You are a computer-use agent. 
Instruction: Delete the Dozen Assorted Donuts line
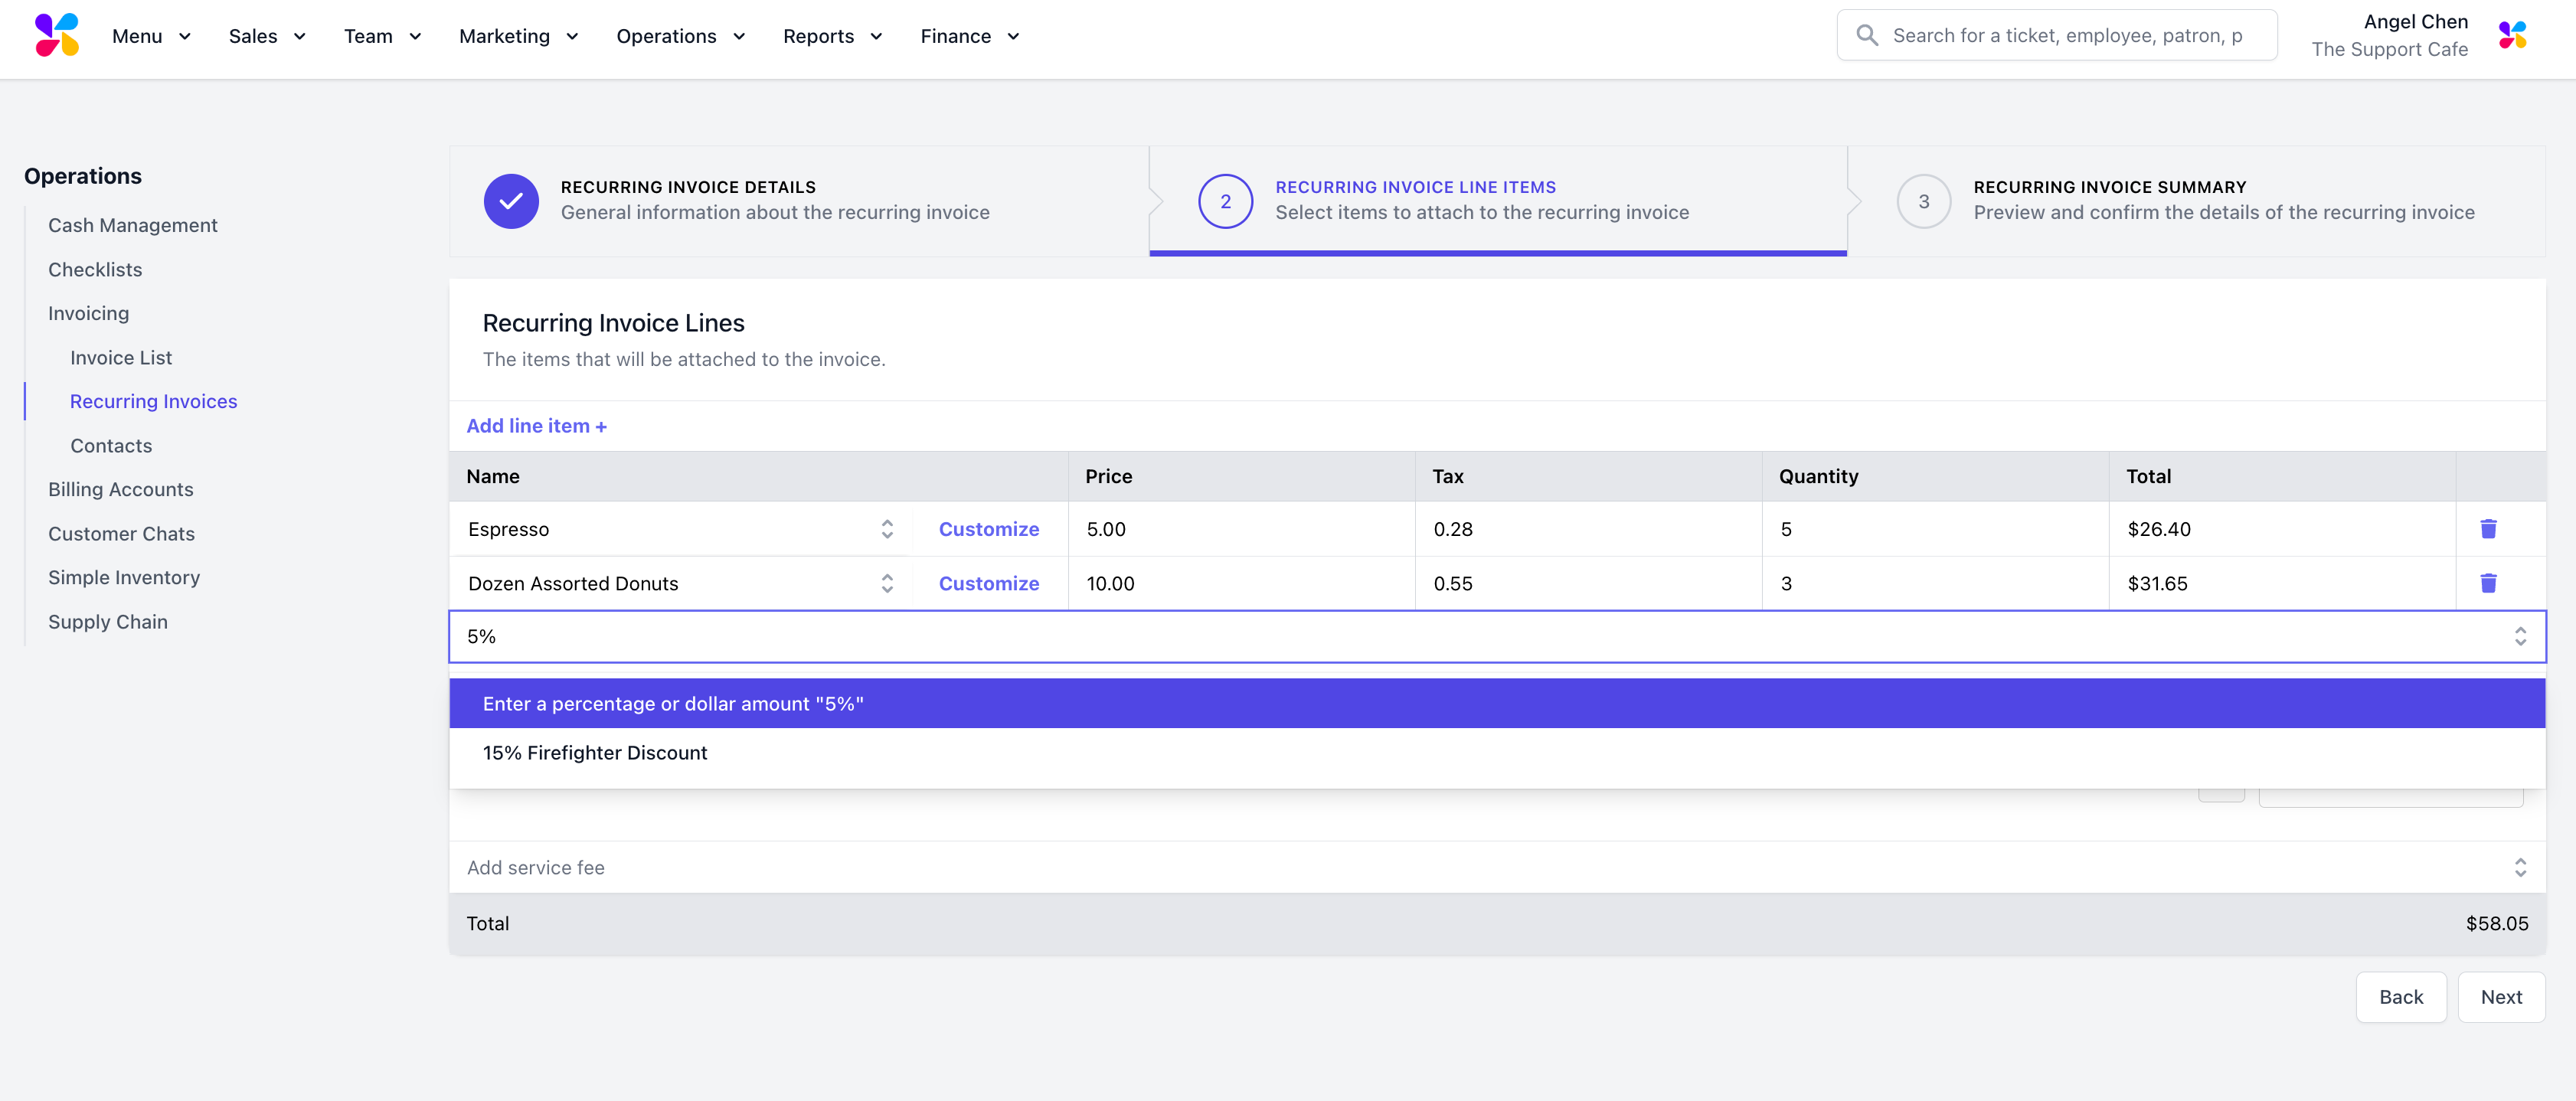(x=2488, y=583)
